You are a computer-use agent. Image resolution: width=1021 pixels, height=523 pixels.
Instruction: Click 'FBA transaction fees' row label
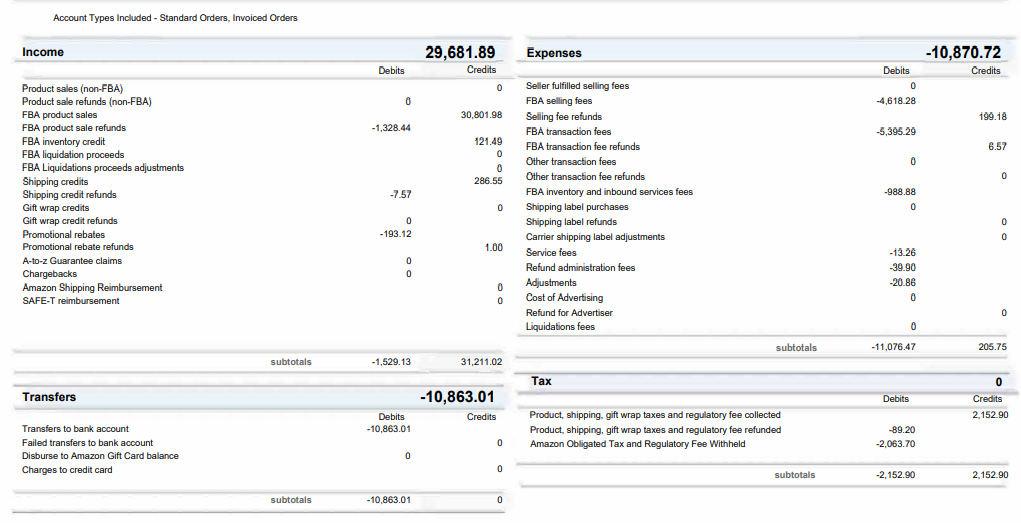tap(568, 132)
